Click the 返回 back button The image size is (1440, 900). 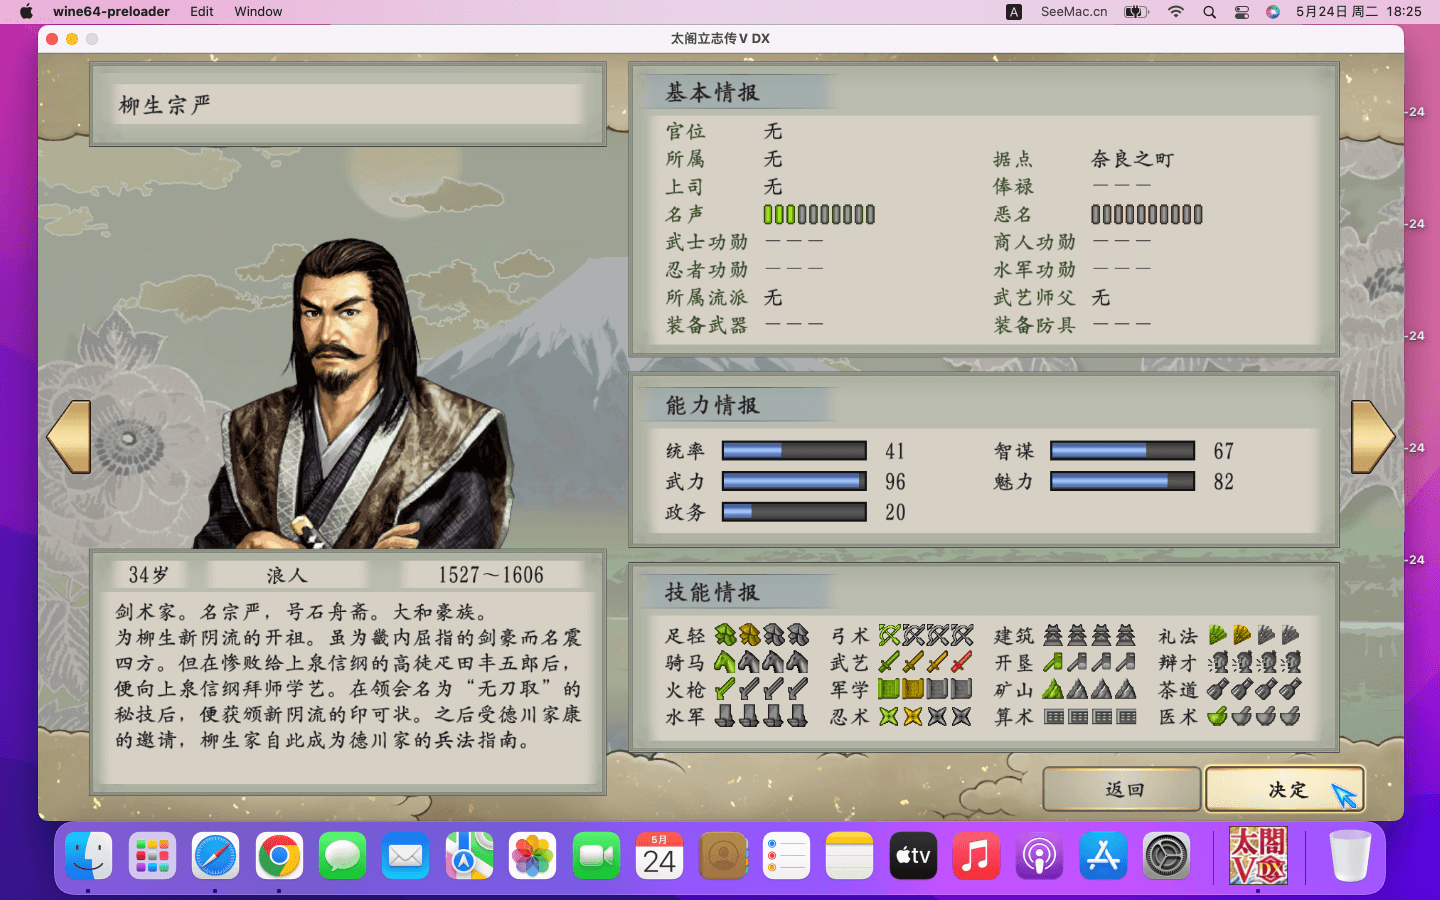(x=1121, y=789)
